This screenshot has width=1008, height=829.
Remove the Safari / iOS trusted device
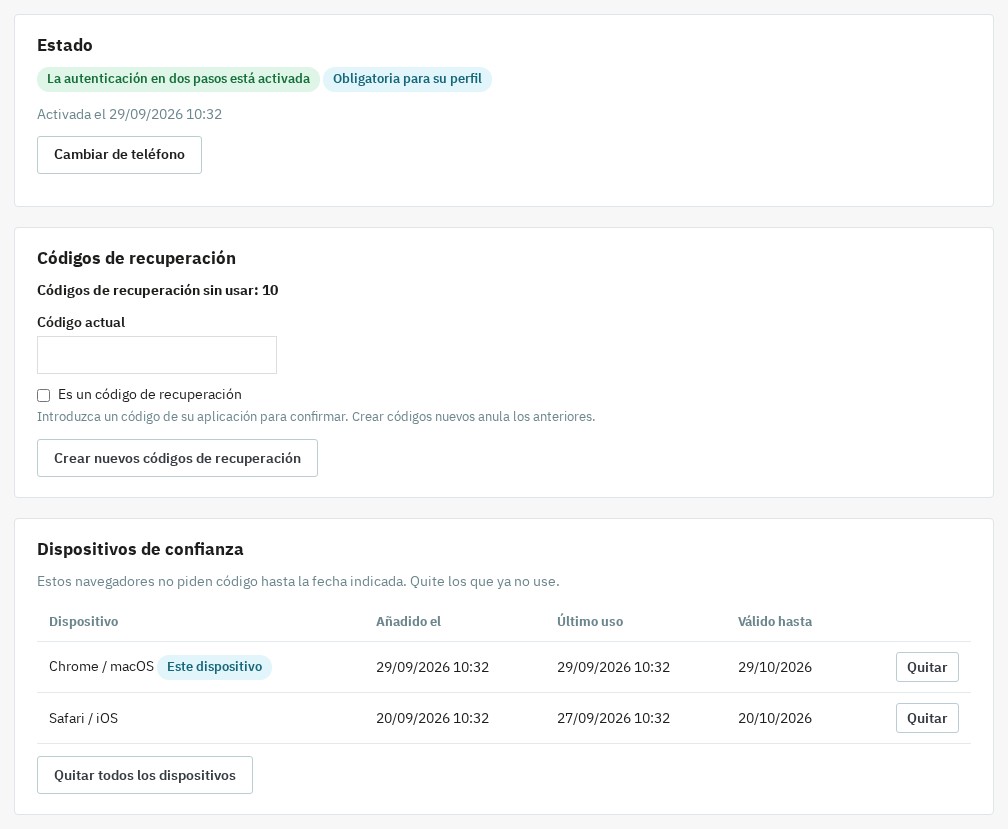click(x=927, y=718)
